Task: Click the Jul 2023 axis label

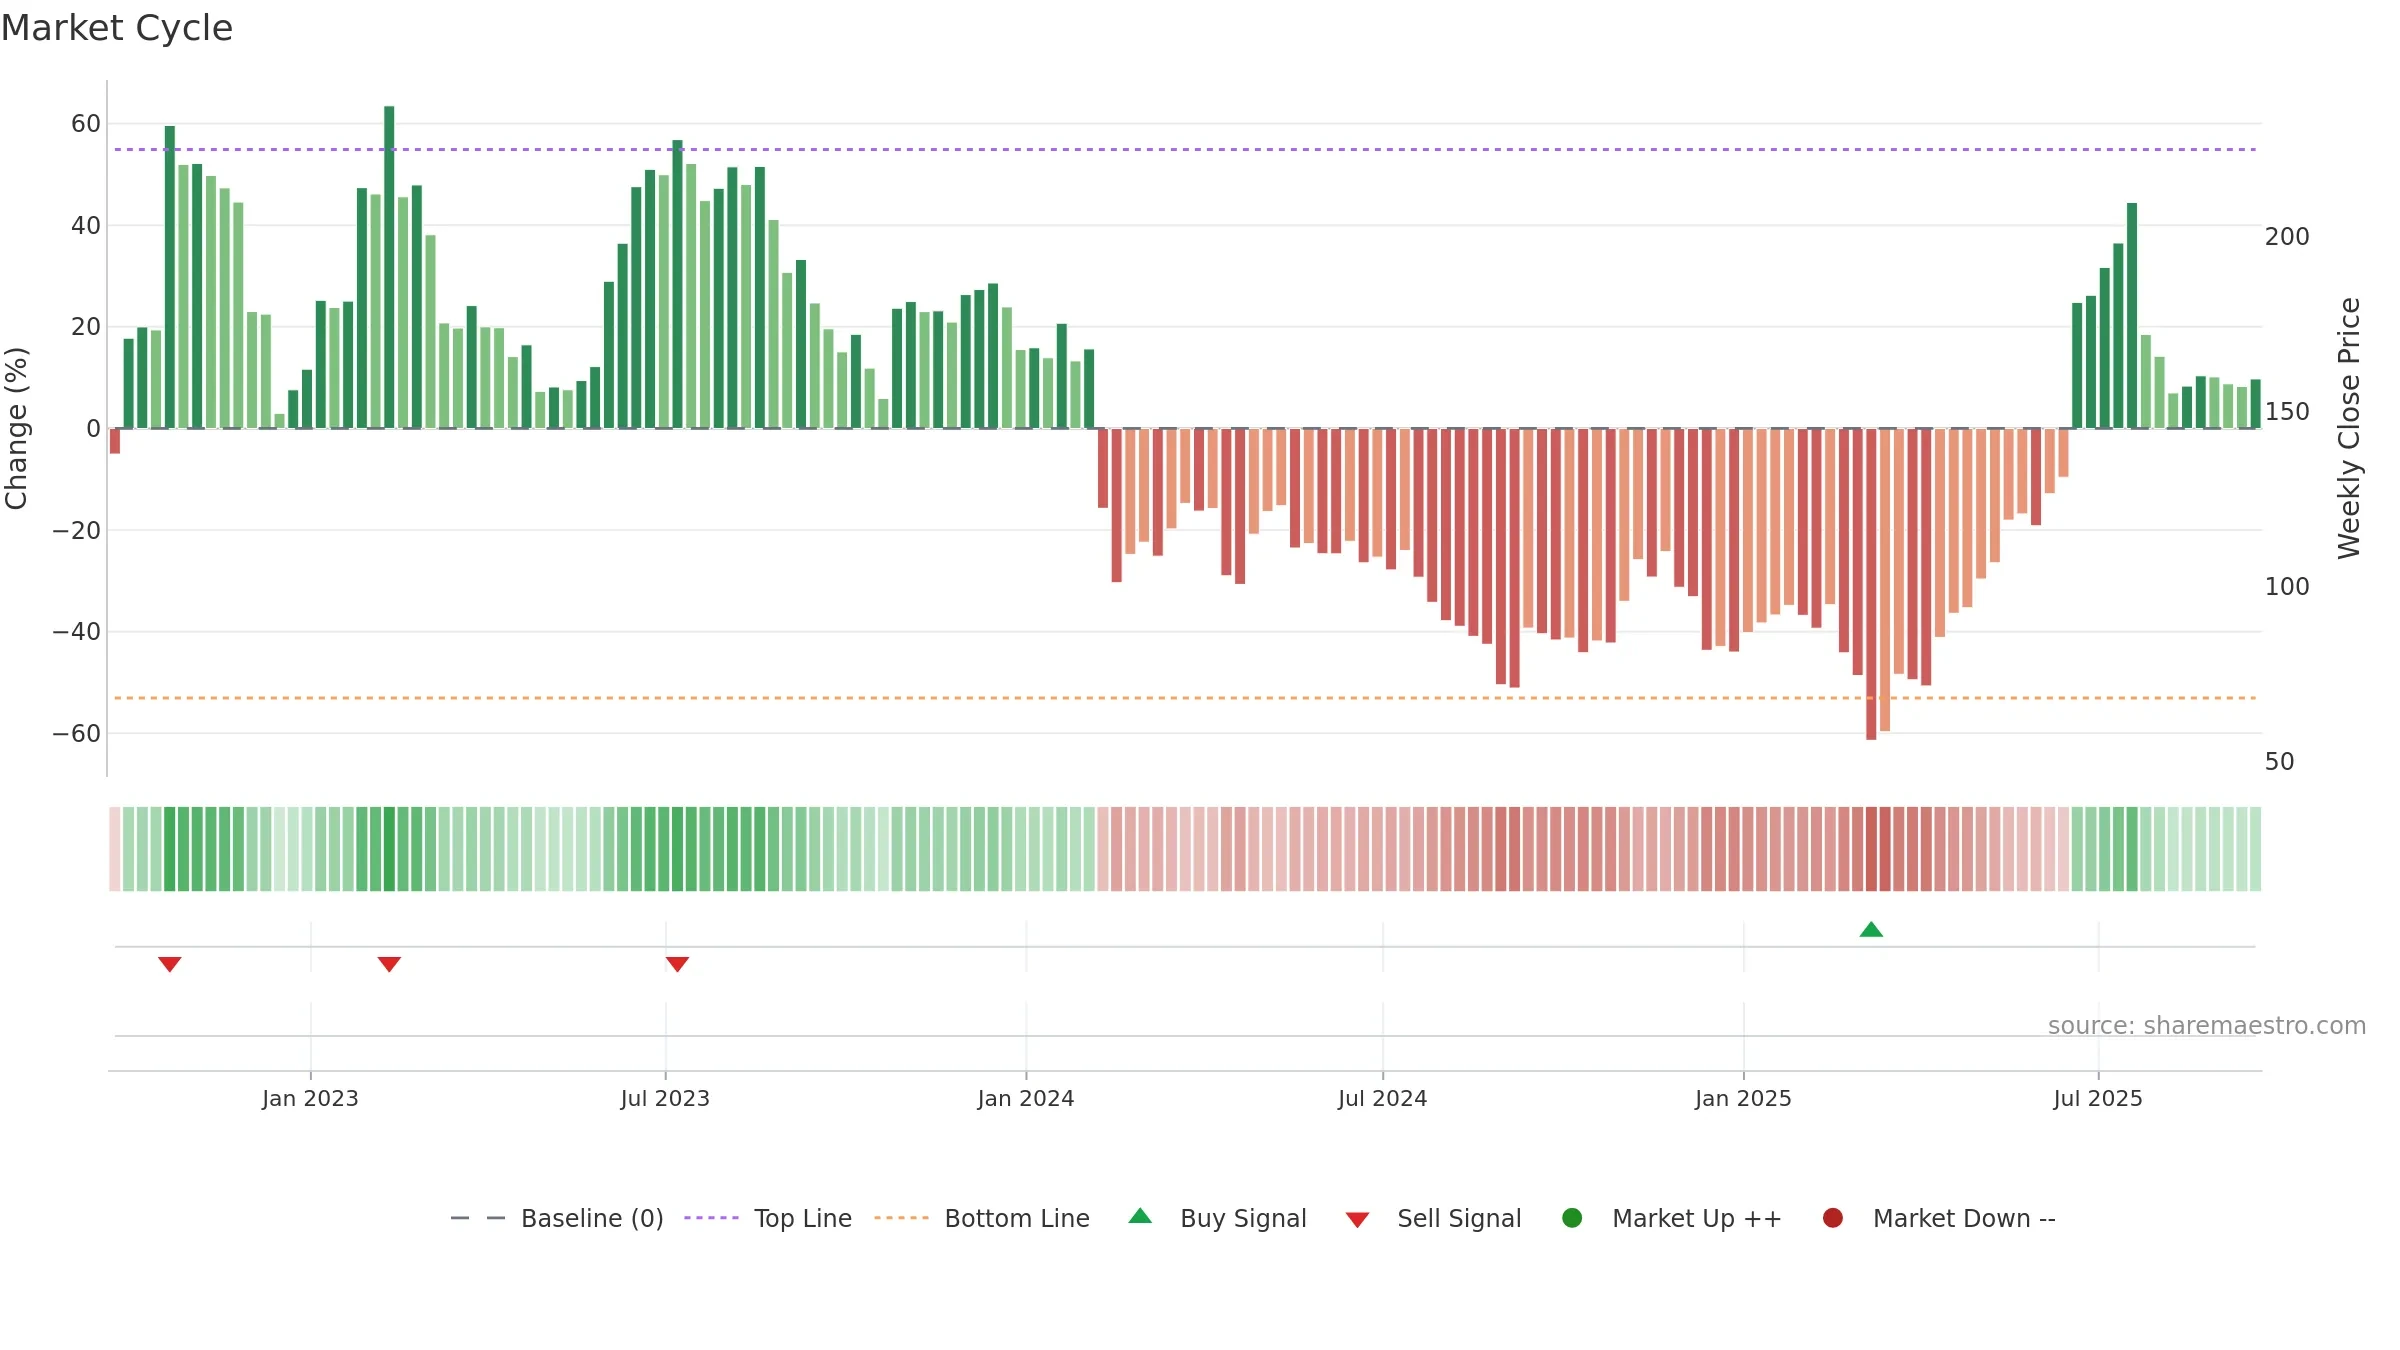Action: (665, 1098)
